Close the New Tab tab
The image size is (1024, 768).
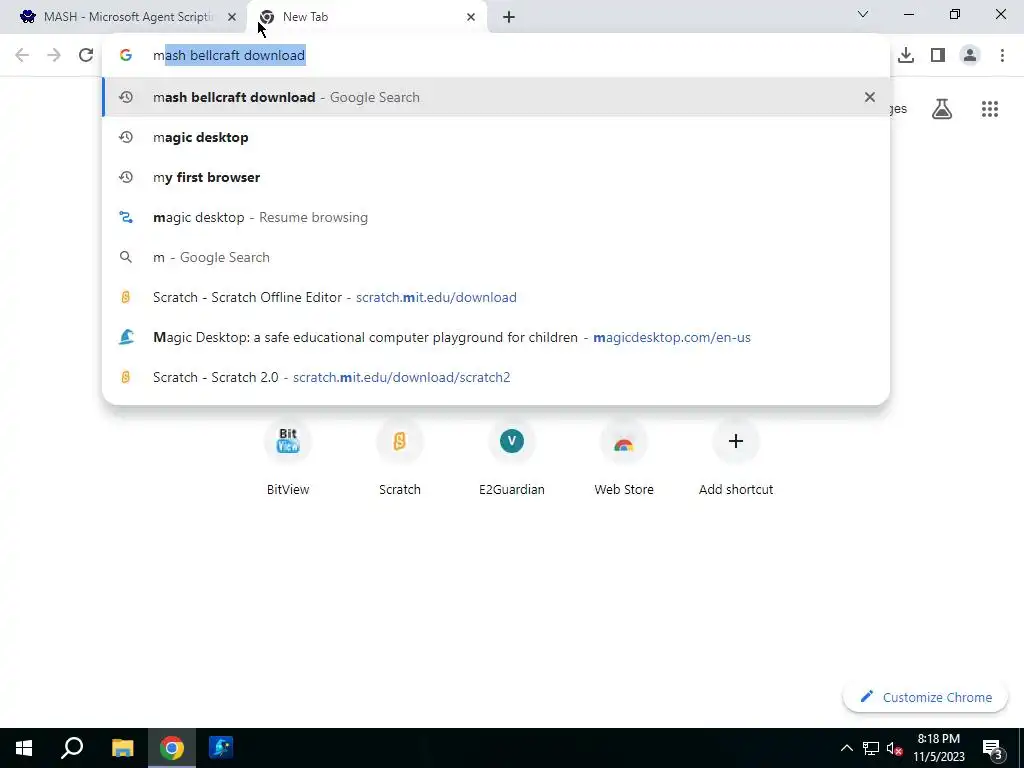(471, 17)
